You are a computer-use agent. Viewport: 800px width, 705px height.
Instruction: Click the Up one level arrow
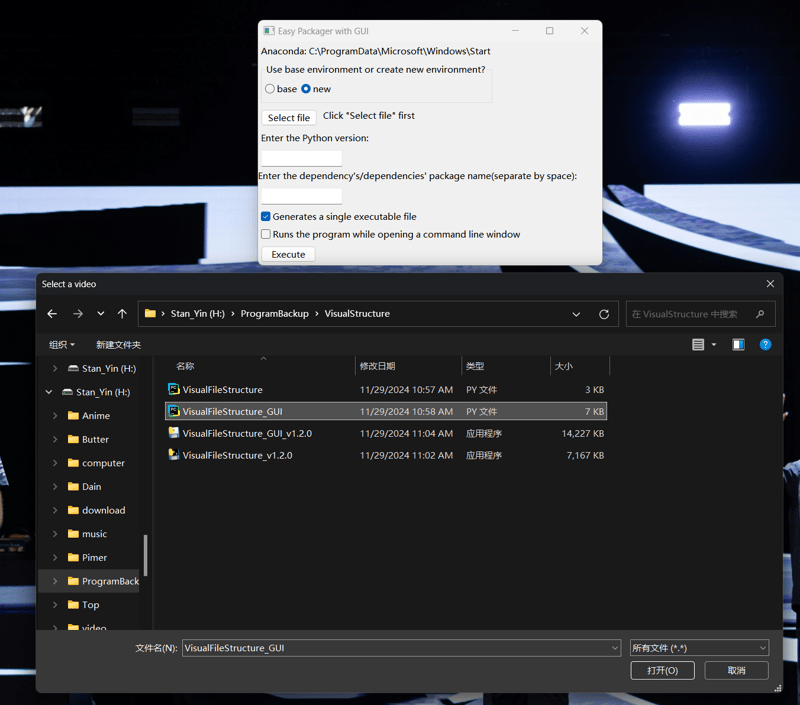pos(122,314)
